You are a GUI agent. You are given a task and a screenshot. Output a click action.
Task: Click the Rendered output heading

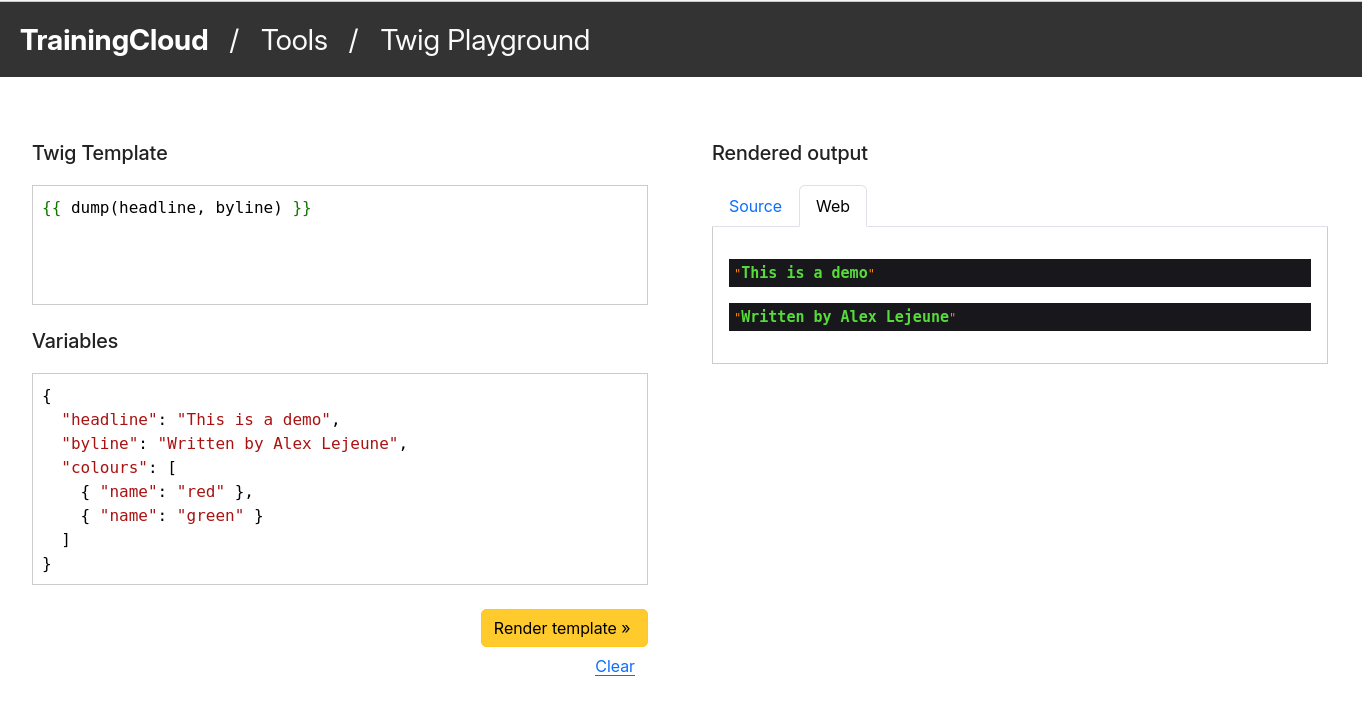click(x=790, y=153)
